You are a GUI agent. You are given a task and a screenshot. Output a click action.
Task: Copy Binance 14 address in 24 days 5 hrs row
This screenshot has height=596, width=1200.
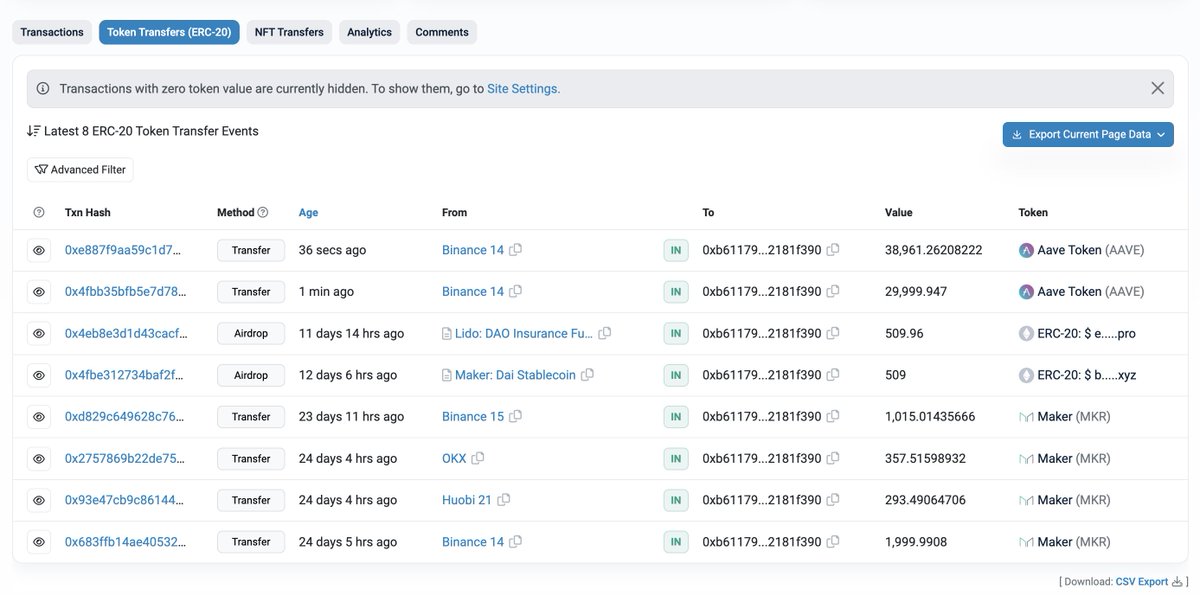coord(516,541)
